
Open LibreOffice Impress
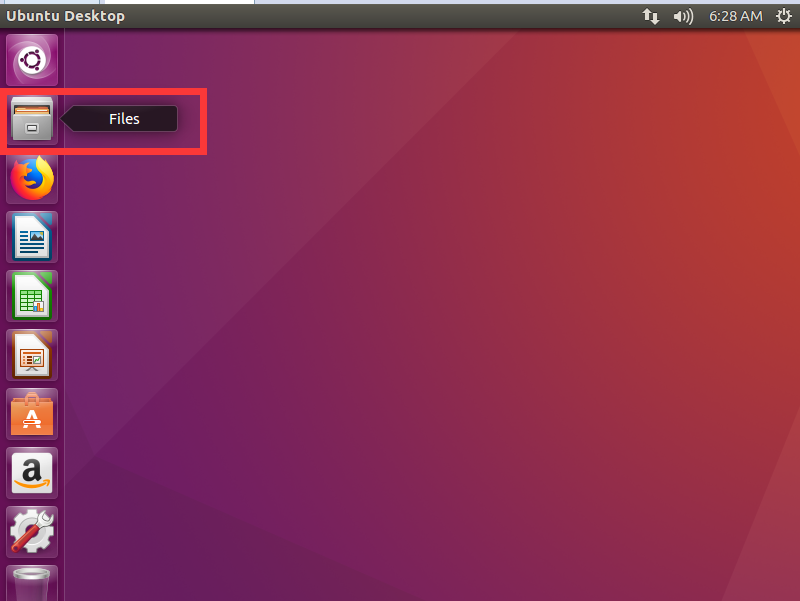[x=31, y=355]
